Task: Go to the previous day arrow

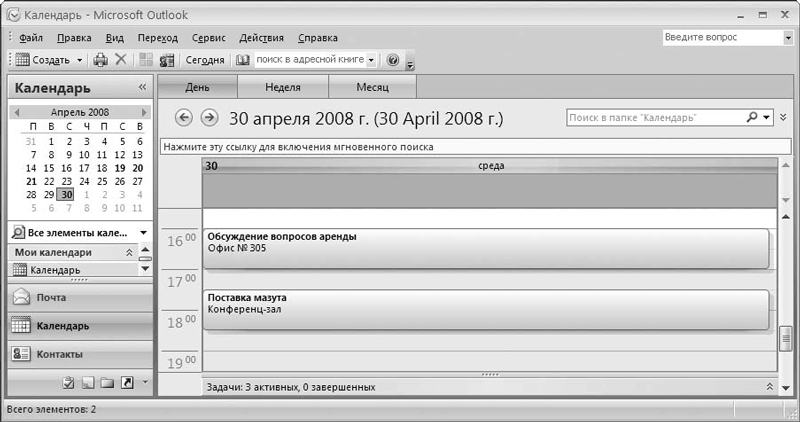Action: (x=183, y=118)
